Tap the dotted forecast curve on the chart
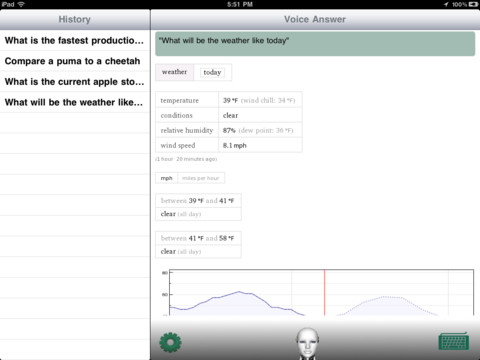 pos(387,305)
